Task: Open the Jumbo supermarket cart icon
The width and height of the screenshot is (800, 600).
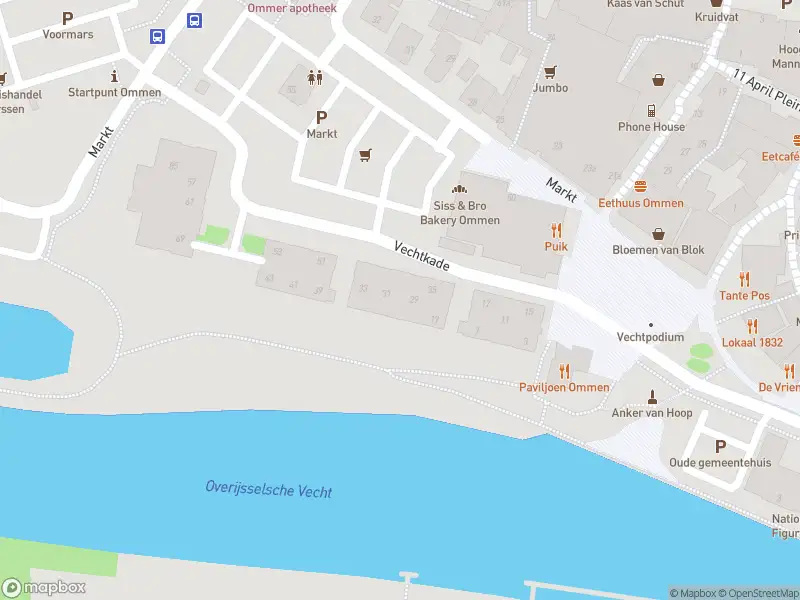Action: (549, 72)
